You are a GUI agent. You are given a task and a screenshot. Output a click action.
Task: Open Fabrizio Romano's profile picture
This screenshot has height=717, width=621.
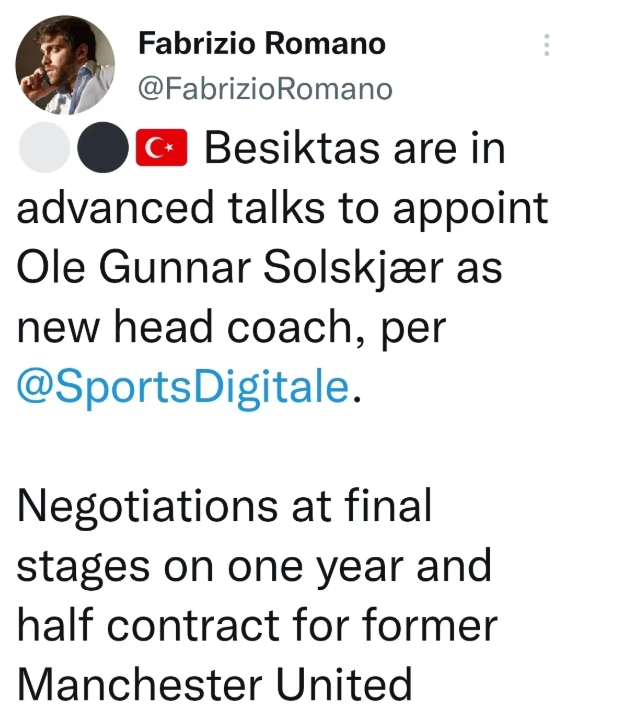click(65, 65)
